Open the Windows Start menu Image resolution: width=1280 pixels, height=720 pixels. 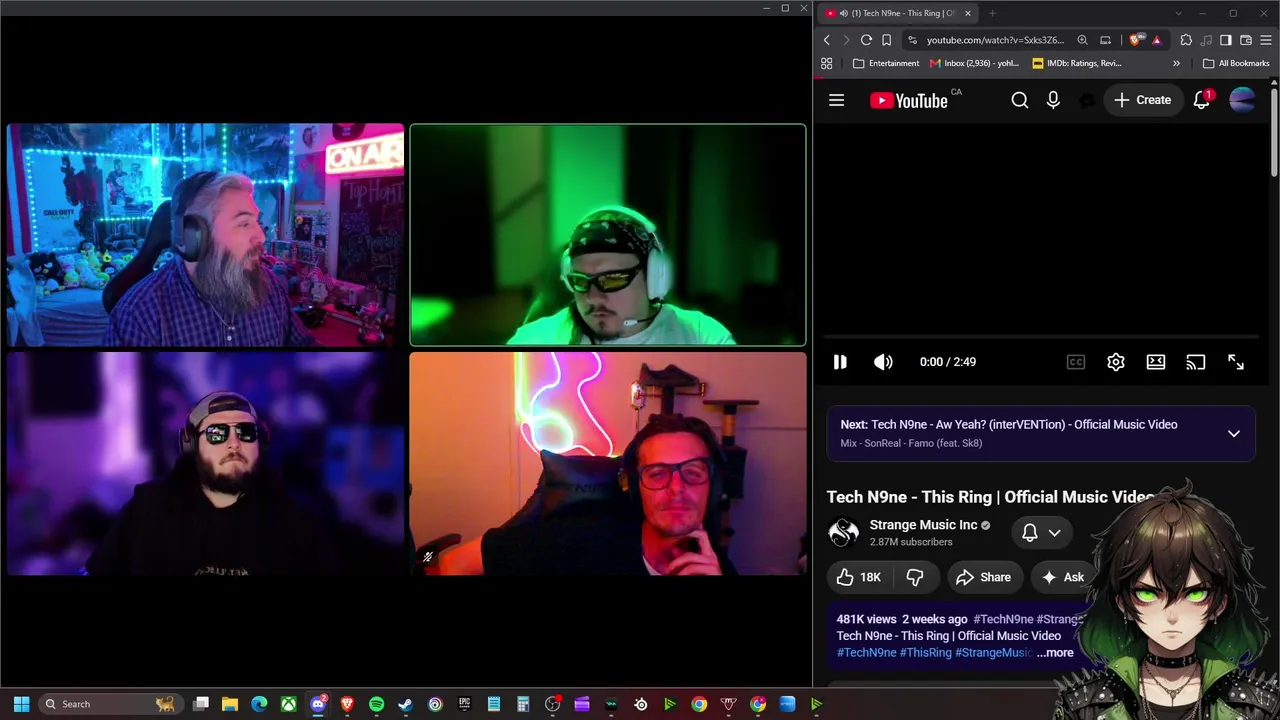tap(21, 704)
